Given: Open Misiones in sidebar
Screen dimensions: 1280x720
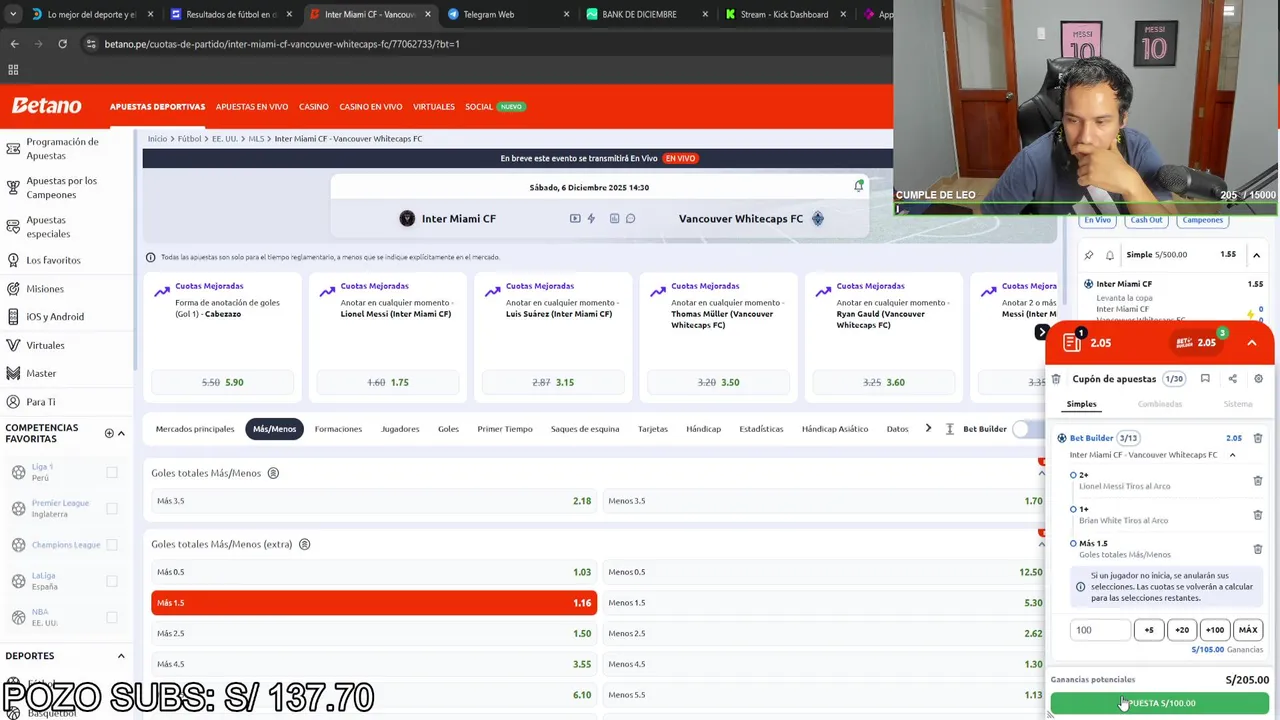Looking at the screenshot, I should [x=45, y=289].
